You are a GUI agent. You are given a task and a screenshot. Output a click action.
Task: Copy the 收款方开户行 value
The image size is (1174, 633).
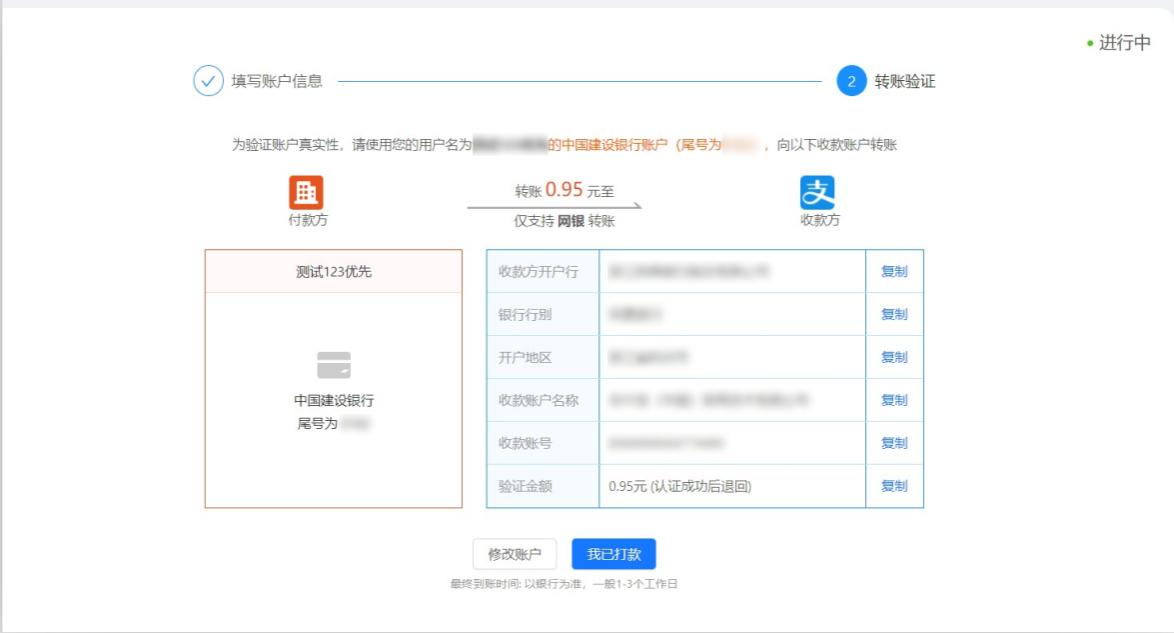pyautogui.click(x=894, y=272)
